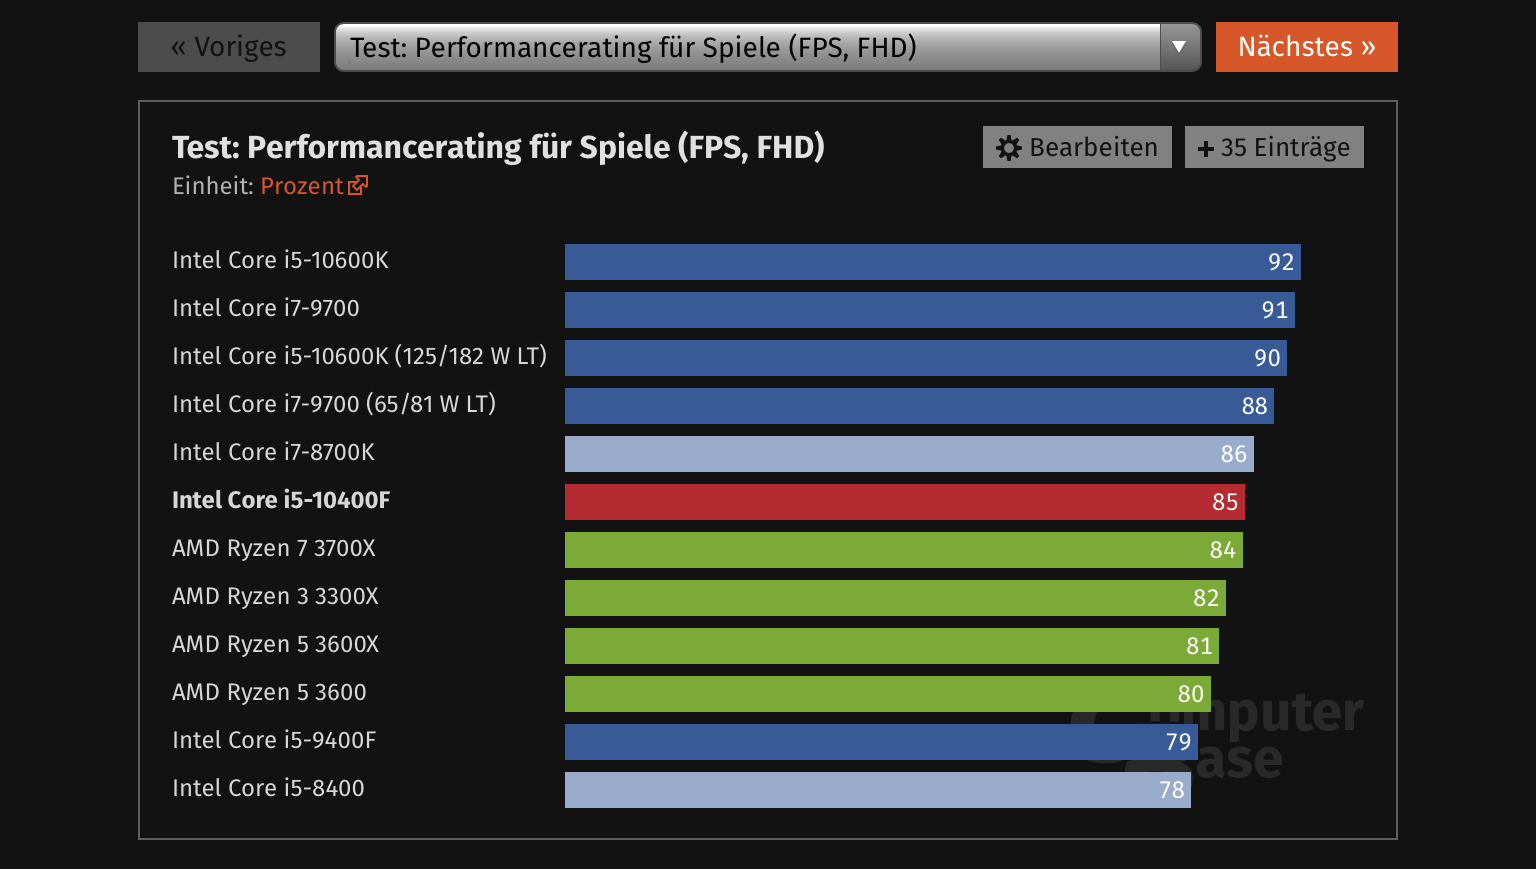
Task: Go to next test with Nächstes
Action: (1306, 47)
